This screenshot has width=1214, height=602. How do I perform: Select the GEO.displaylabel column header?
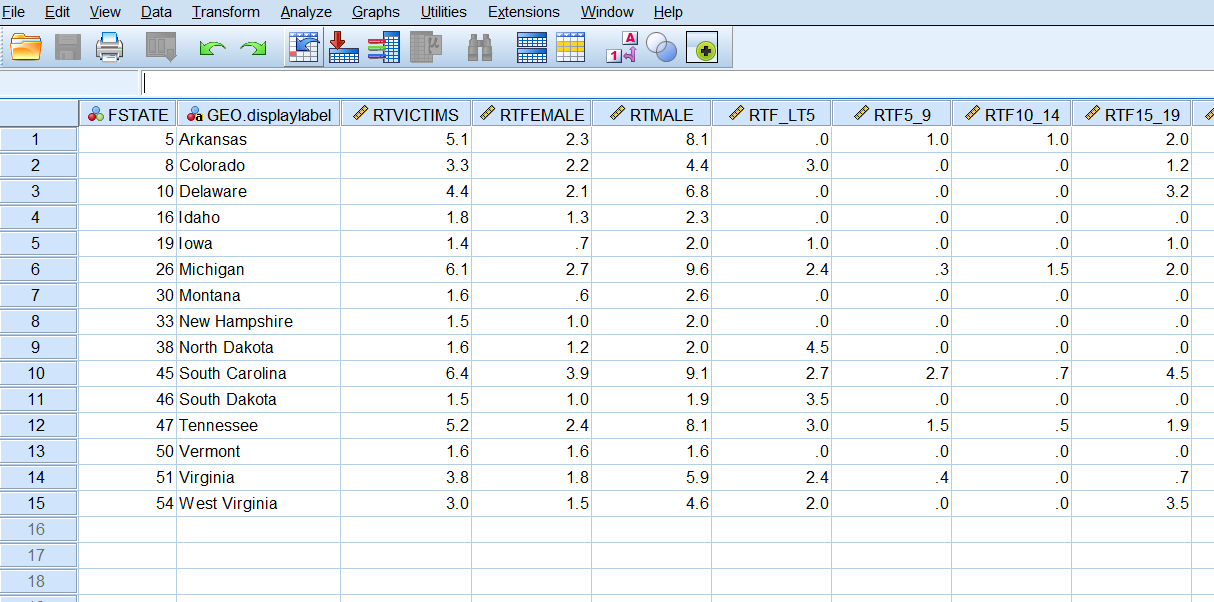[258, 114]
